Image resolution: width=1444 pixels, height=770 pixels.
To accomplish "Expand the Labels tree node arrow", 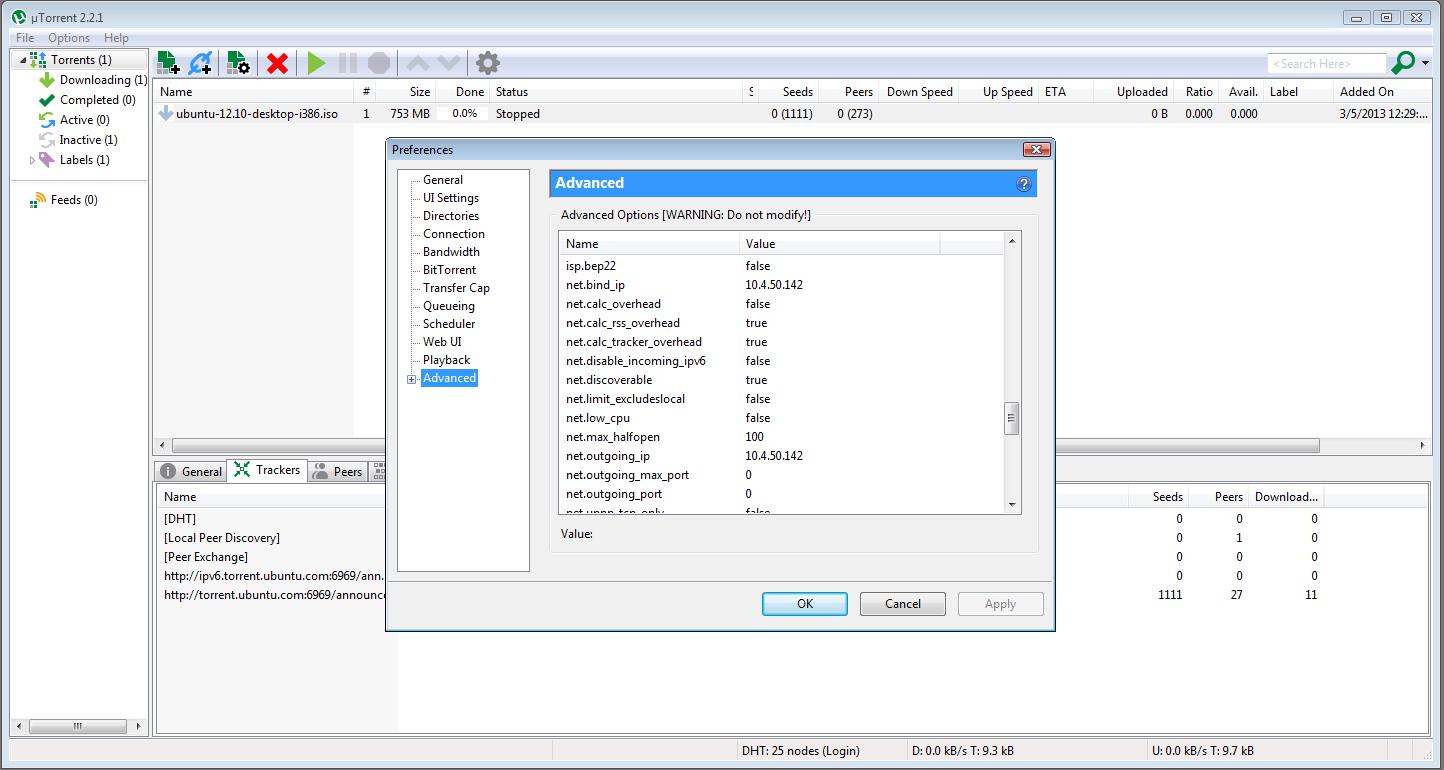I will (32, 160).
